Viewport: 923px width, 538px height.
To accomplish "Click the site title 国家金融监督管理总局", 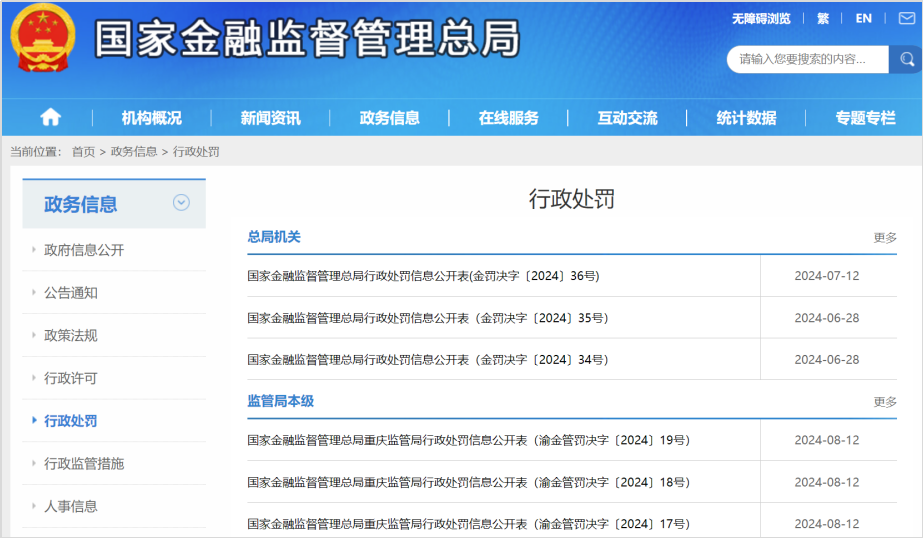I will click(x=307, y=39).
